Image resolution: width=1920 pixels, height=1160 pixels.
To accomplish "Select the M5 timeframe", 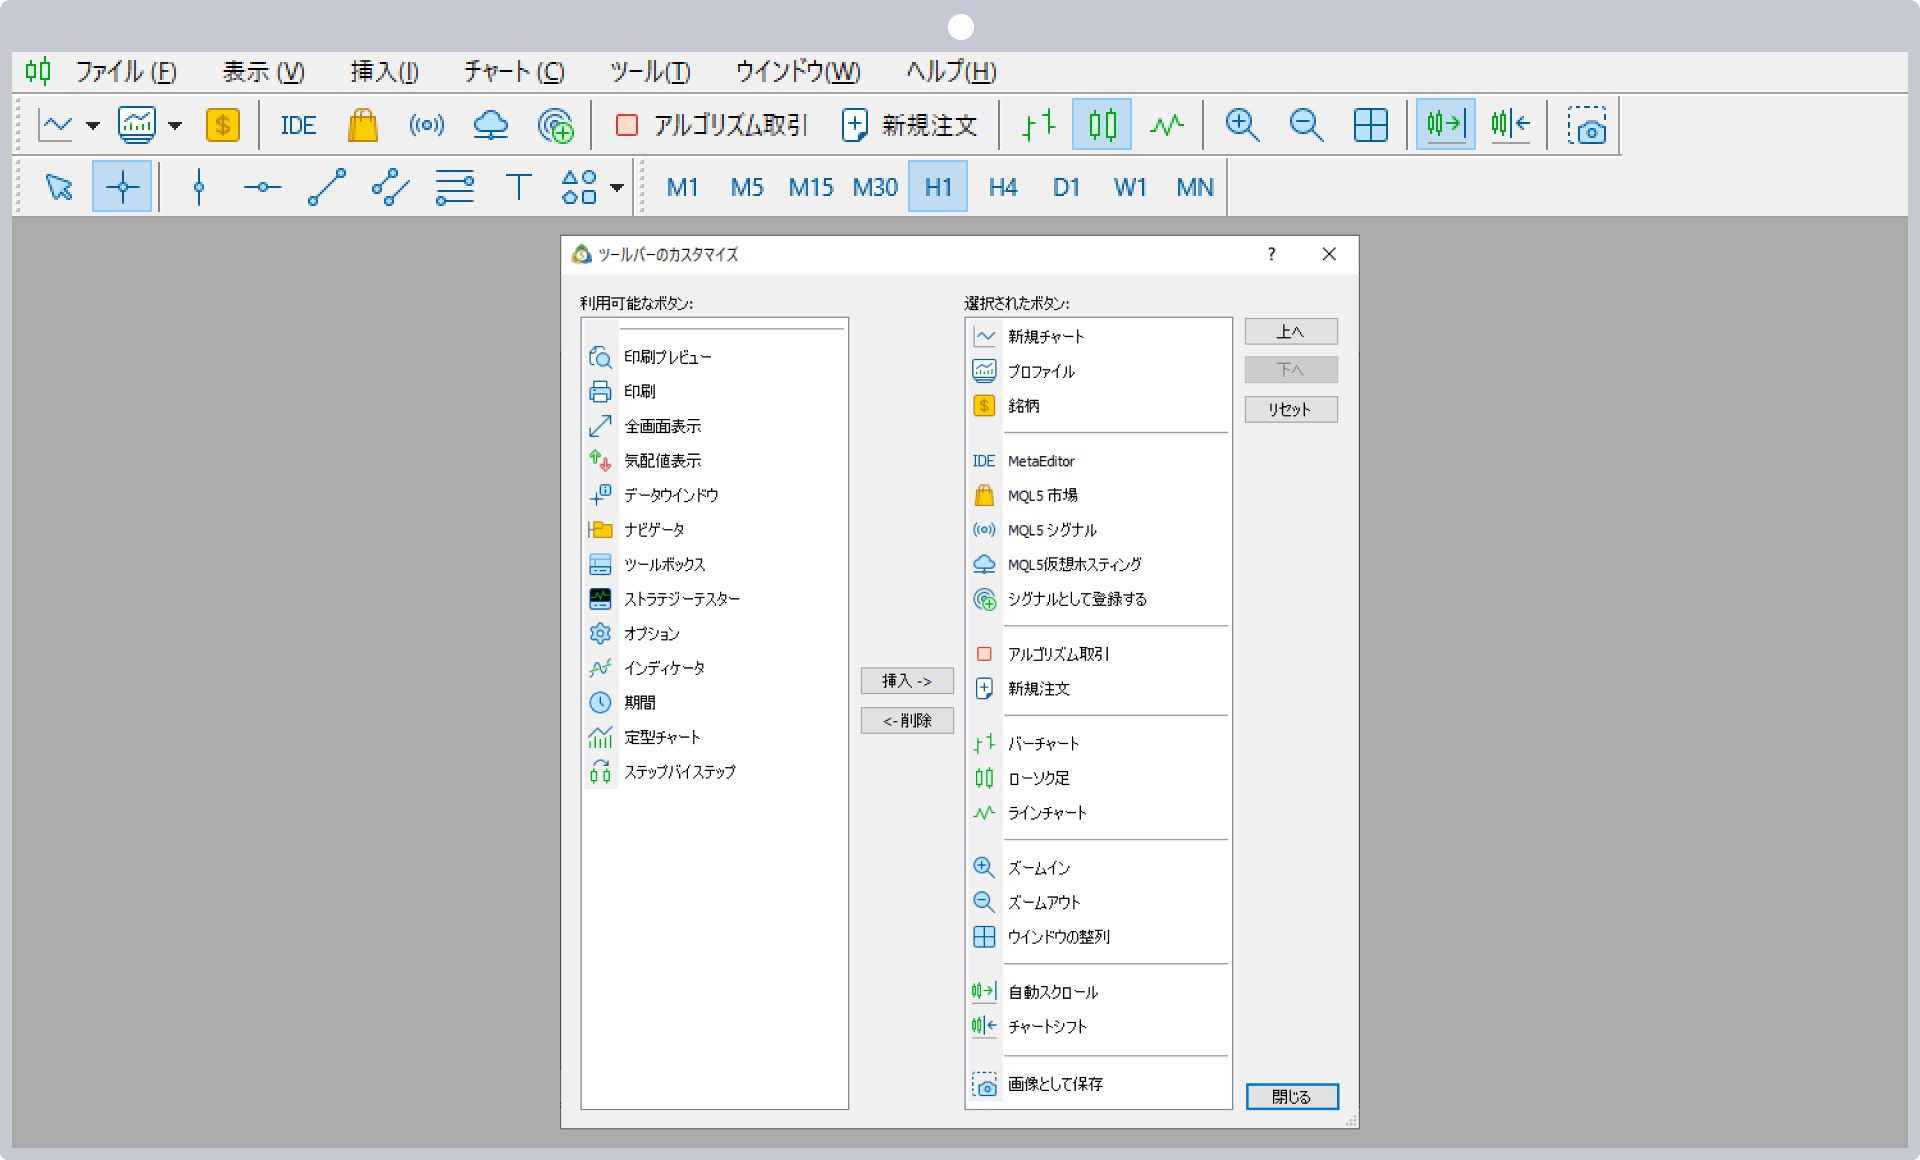I will coord(747,187).
